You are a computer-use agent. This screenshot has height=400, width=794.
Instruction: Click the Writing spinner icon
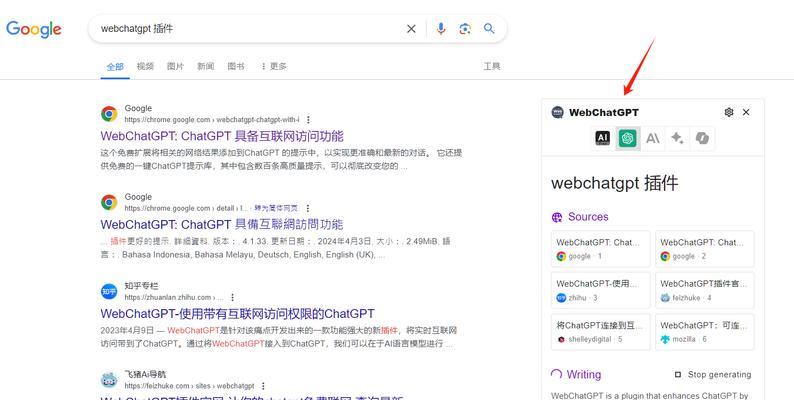click(557, 375)
